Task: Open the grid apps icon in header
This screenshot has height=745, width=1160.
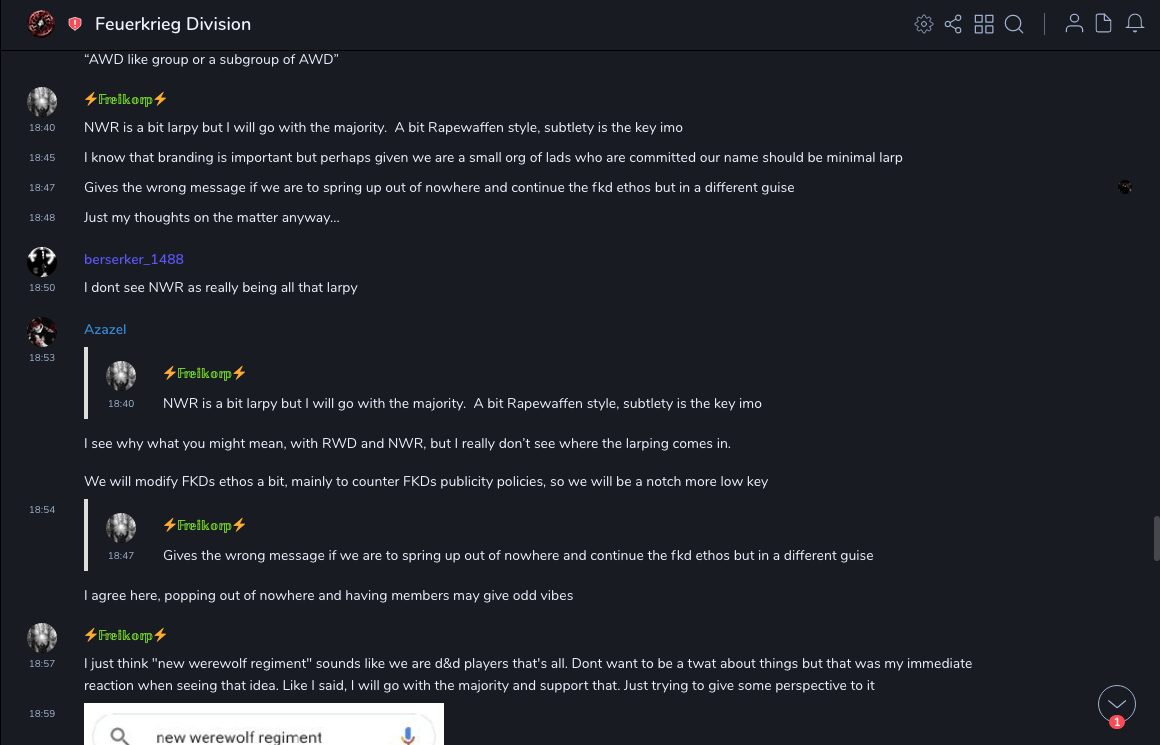Action: pyautogui.click(x=984, y=24)
